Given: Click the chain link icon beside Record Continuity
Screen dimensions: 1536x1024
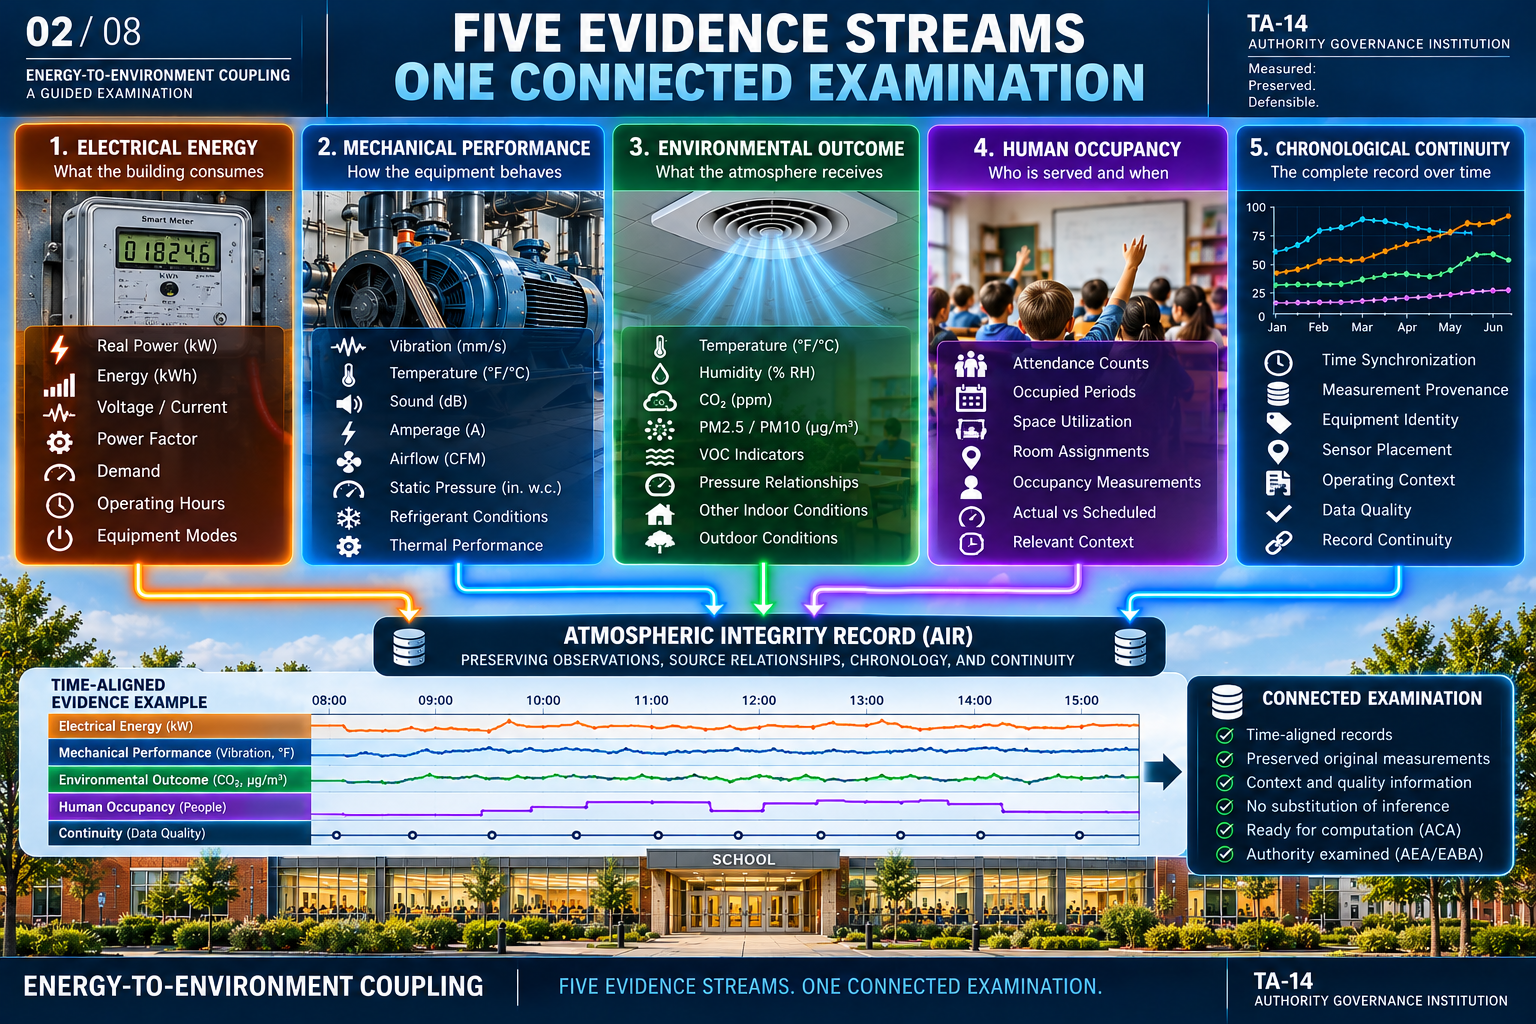Looking at the screenshot, I should 1279,542.
